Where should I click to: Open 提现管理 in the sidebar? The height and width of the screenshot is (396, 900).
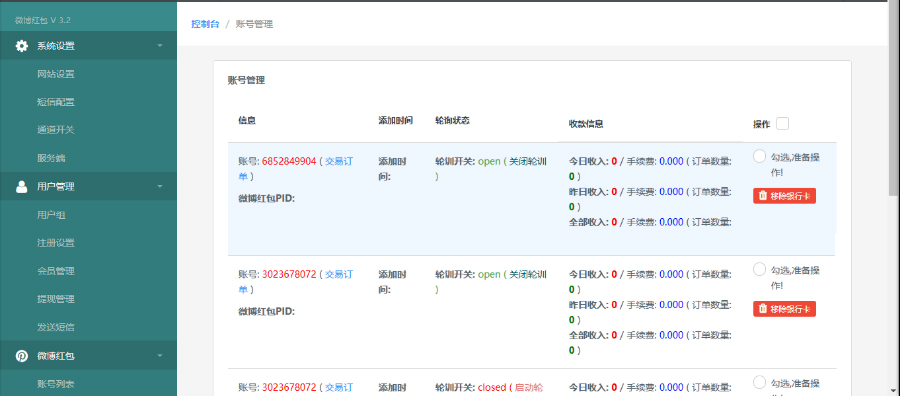[x=56, y=299]
